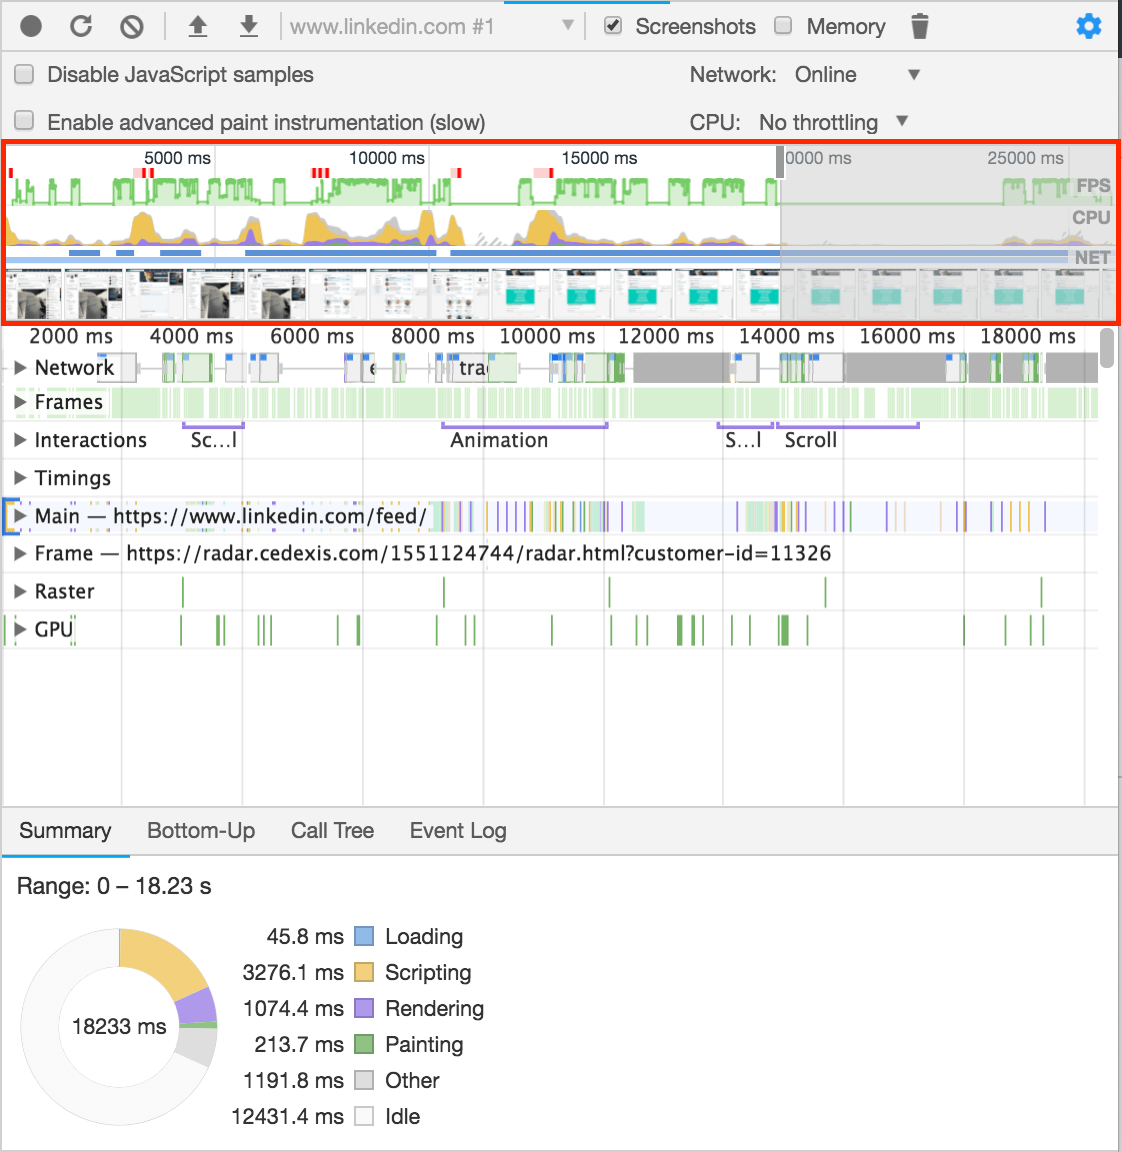Click the 18233 ms donut chart center

(119, 1026)
